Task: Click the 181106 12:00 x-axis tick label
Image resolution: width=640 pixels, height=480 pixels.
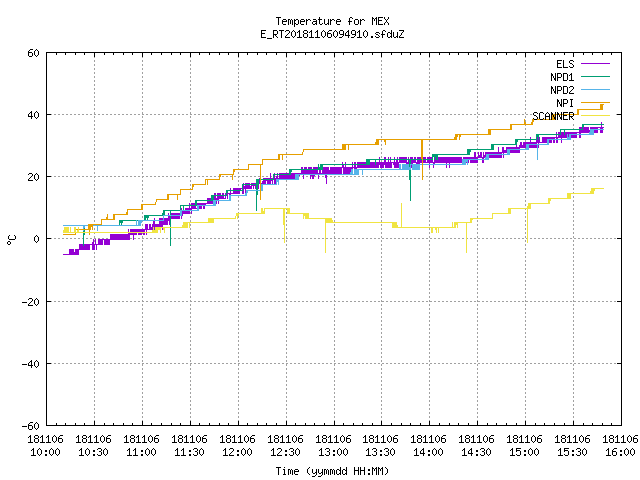Action: tap(237, 446)
